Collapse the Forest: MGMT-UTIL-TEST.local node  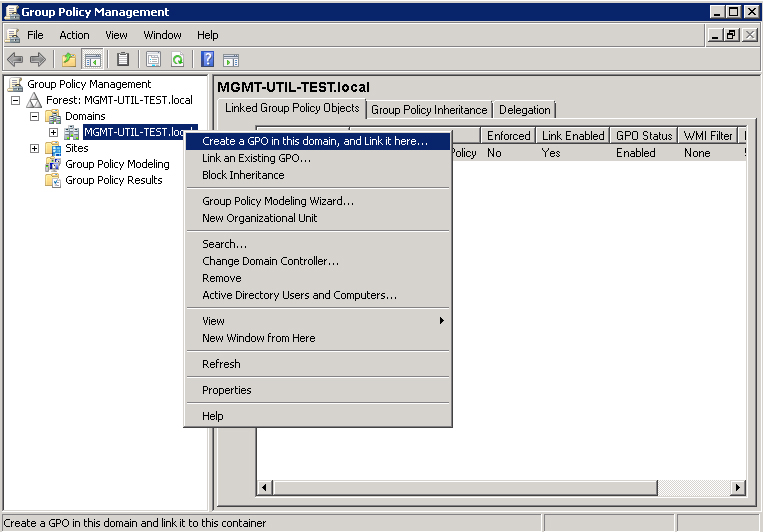coord(16,100)
